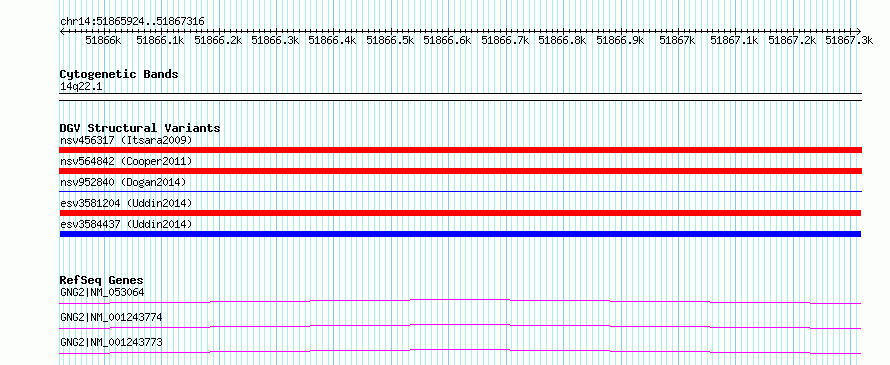Click the 51866.4k ruler label
This screenshot has width=890, height=365.
point(333,40)
